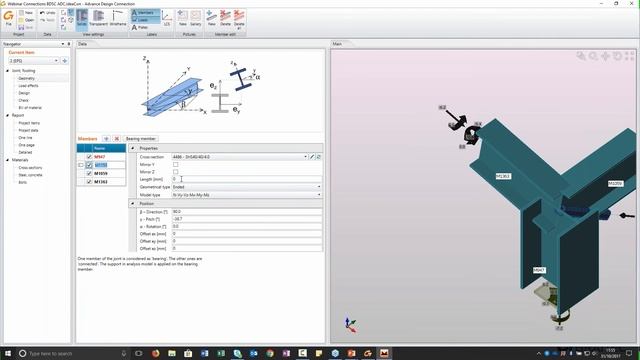Viewport: 640px width, 360px height.
Task: Open Cross-sections under Materials
Action: click(30, 167)
